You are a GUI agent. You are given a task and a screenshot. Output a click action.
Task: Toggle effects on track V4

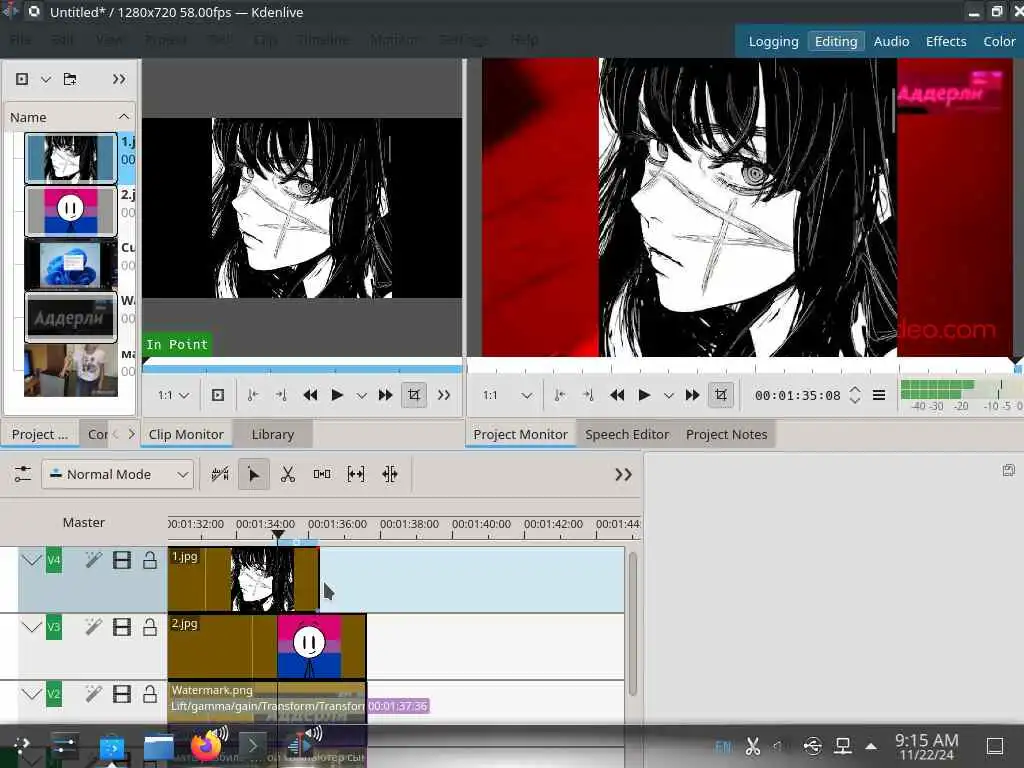[93, 560]
